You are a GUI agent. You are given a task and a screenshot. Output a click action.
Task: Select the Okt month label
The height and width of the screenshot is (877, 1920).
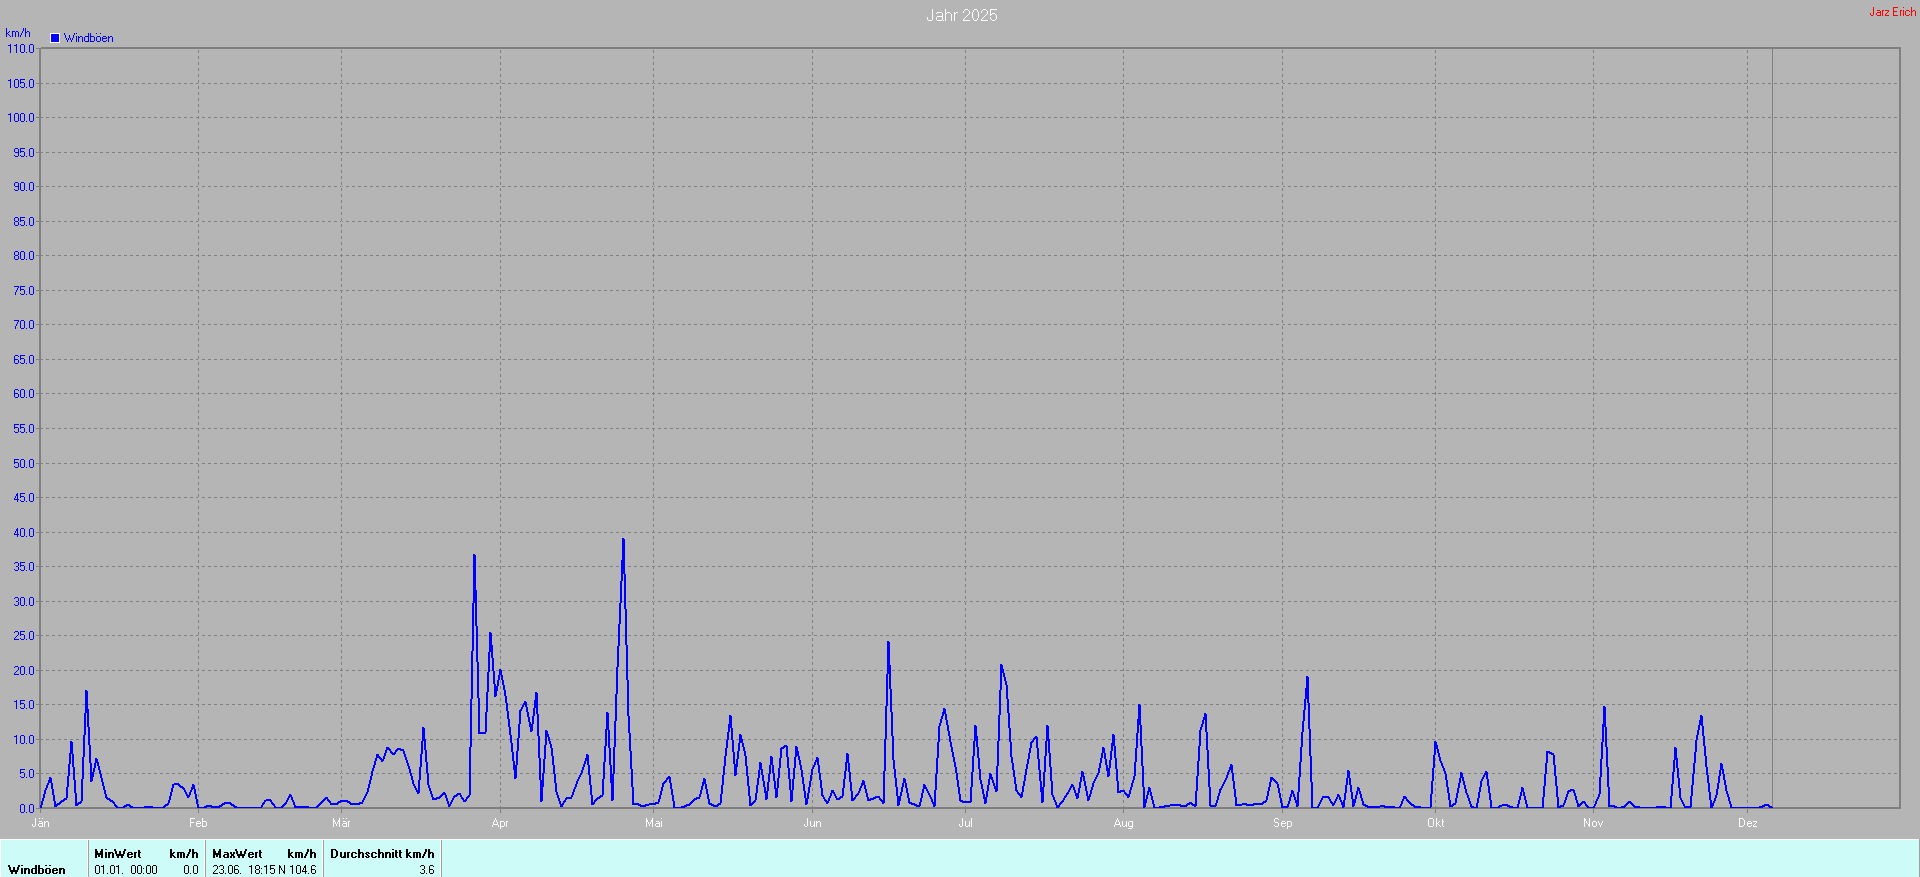tap(1436, 823)
